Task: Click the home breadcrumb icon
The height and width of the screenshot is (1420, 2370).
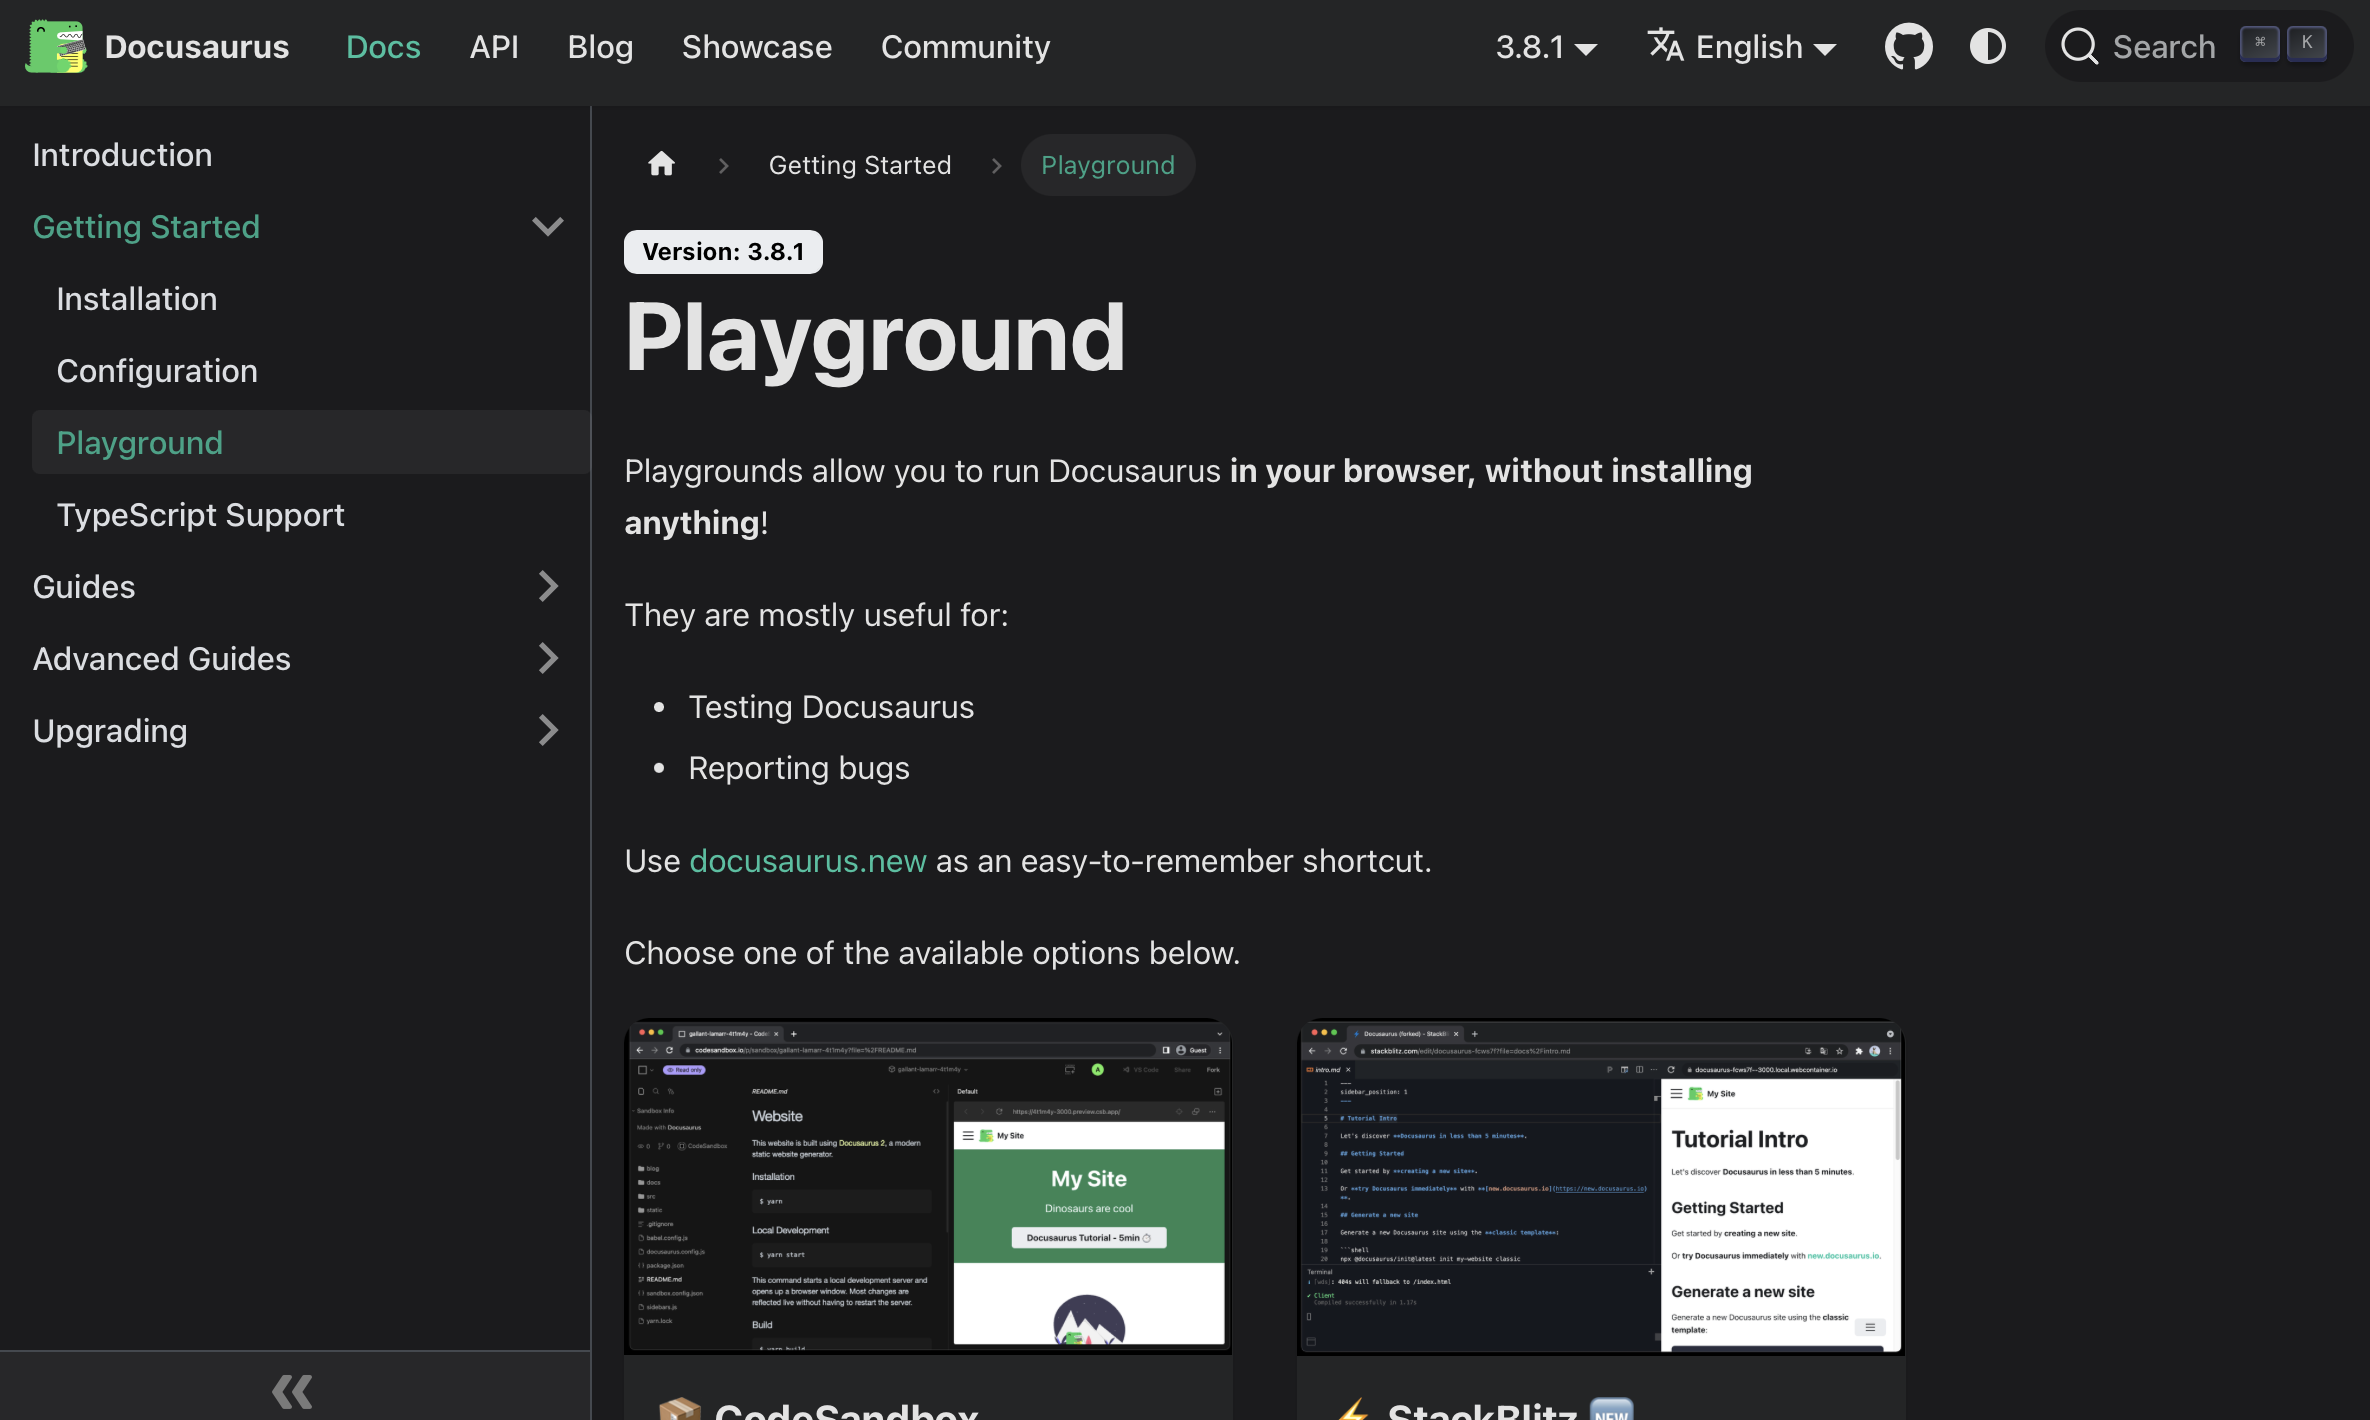Action: click(x=660, y=164)
